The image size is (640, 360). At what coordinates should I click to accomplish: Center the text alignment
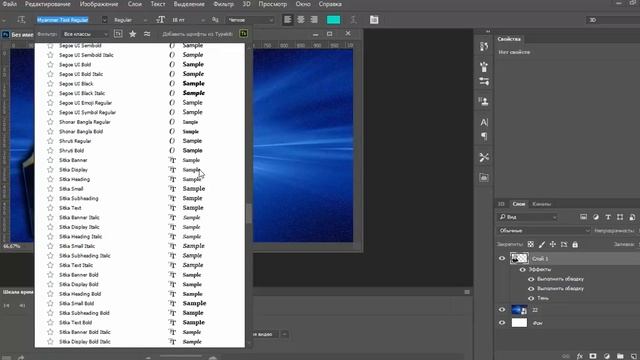[301, 20]
